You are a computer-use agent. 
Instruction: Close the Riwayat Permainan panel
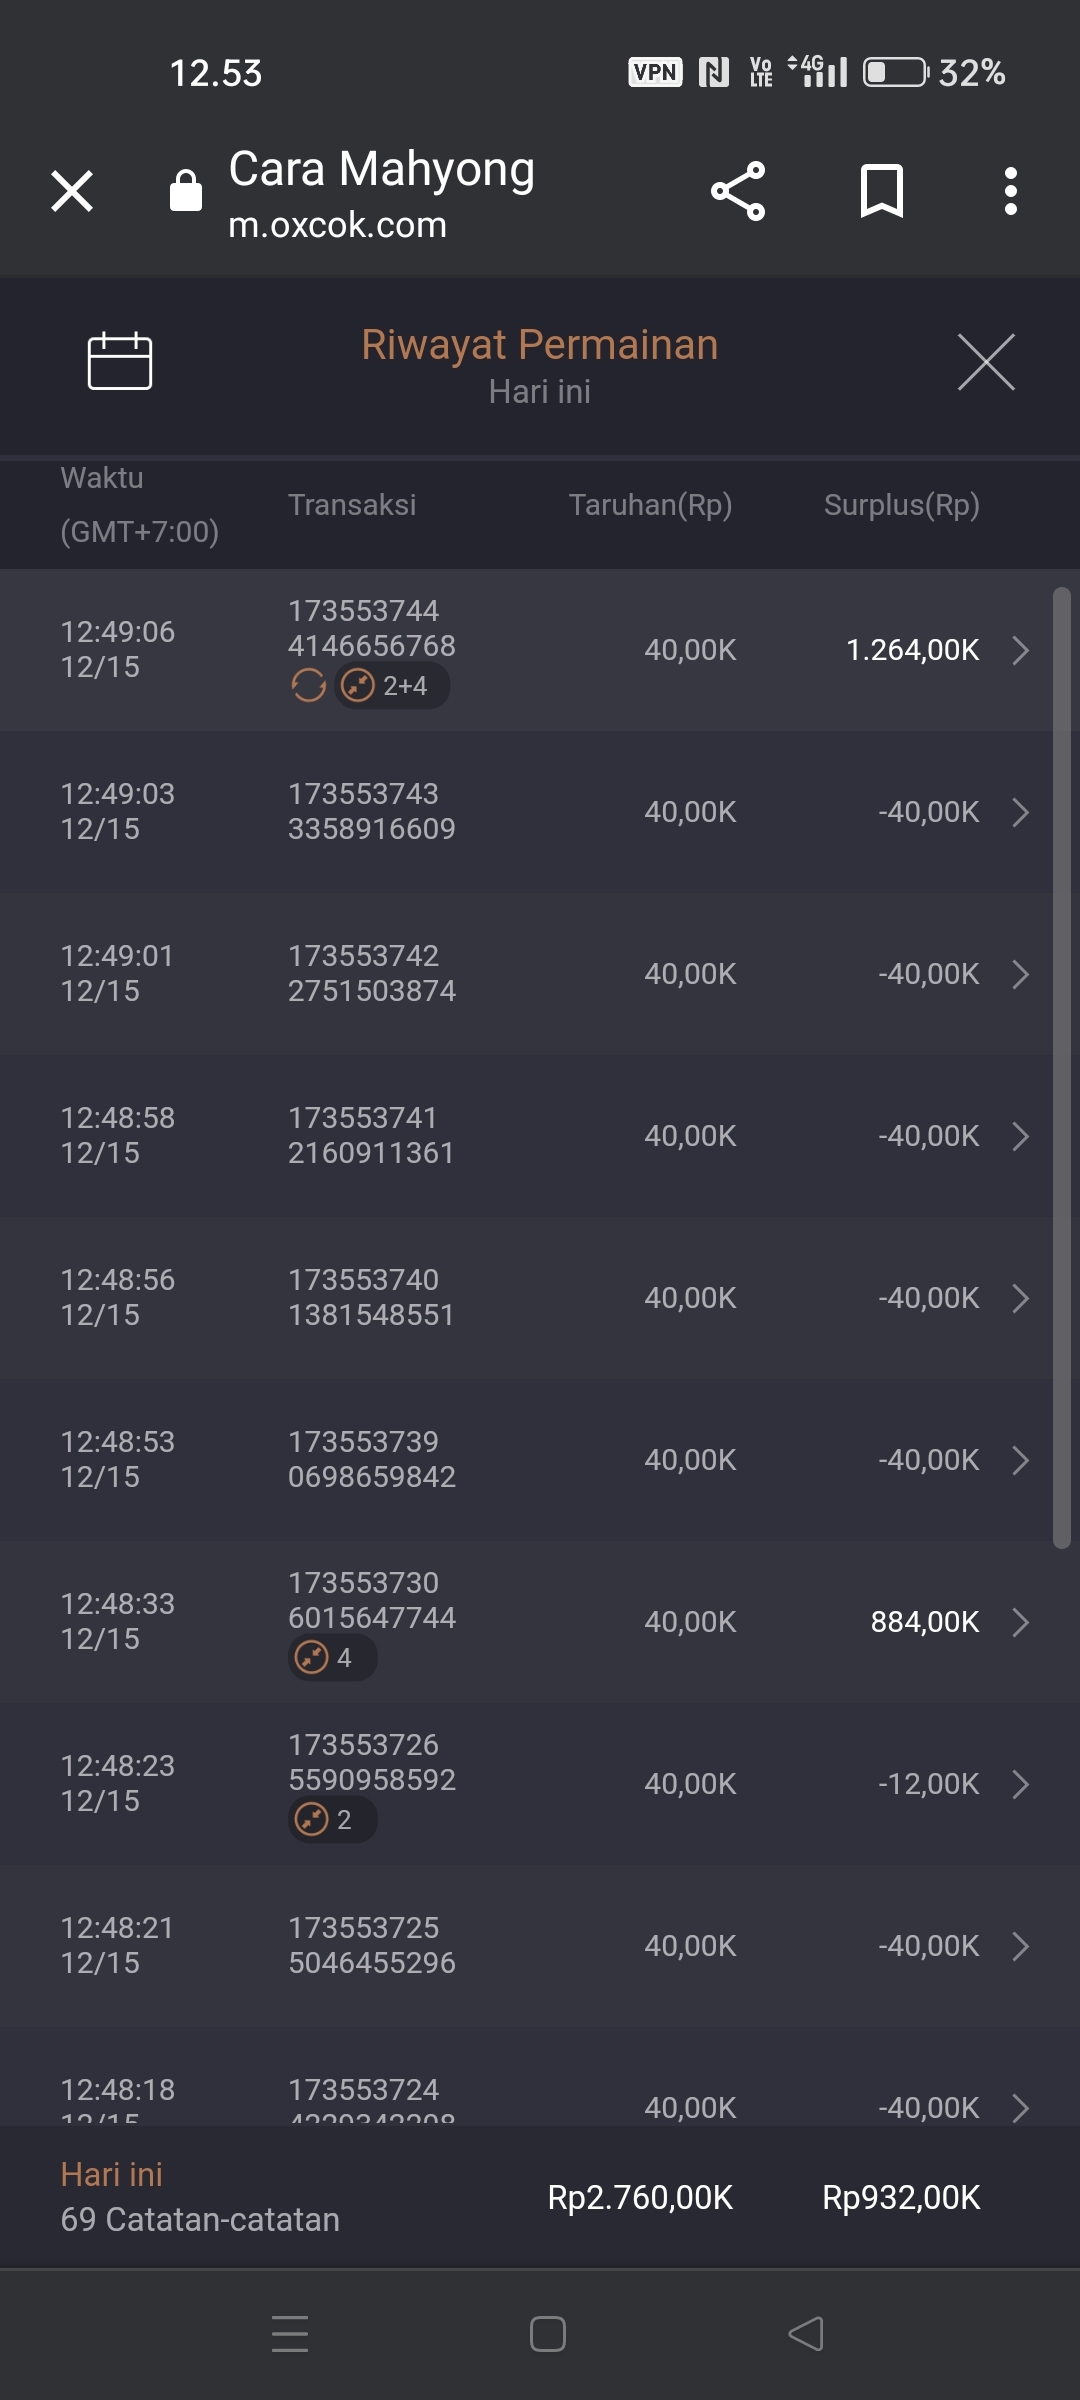click(985, 362)
